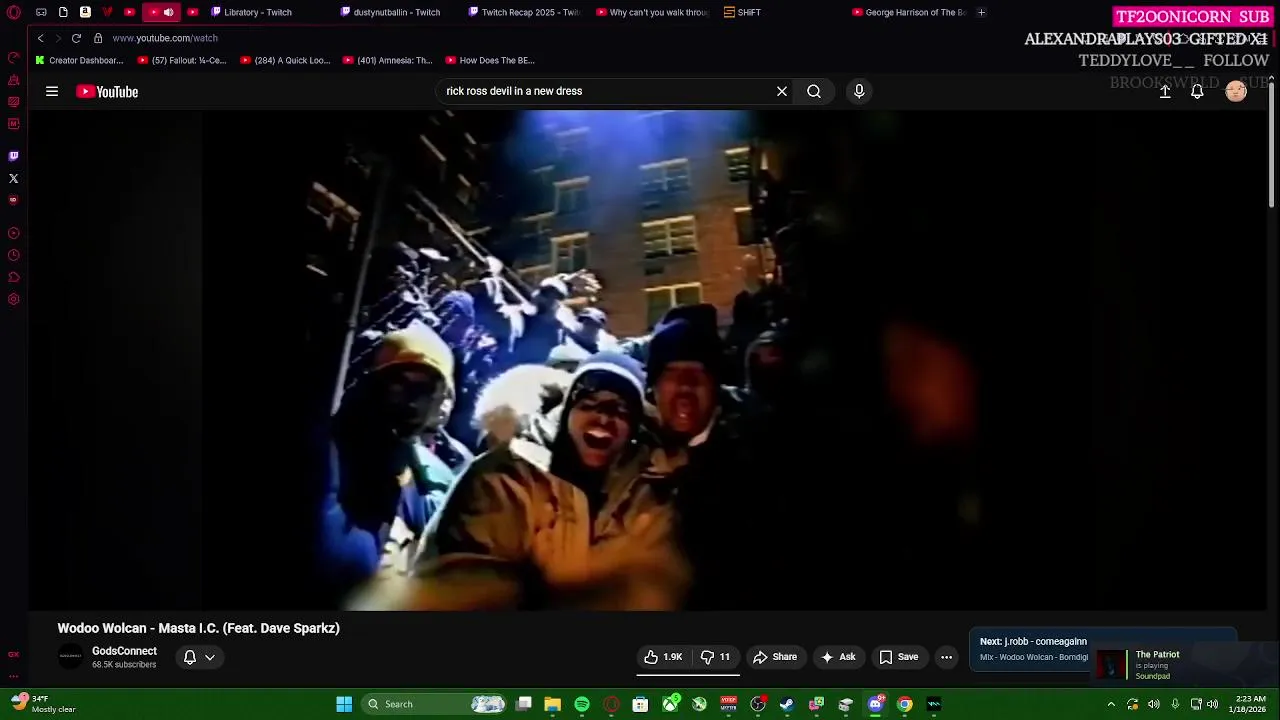Start voice search with the microphone

click(859, 91)
